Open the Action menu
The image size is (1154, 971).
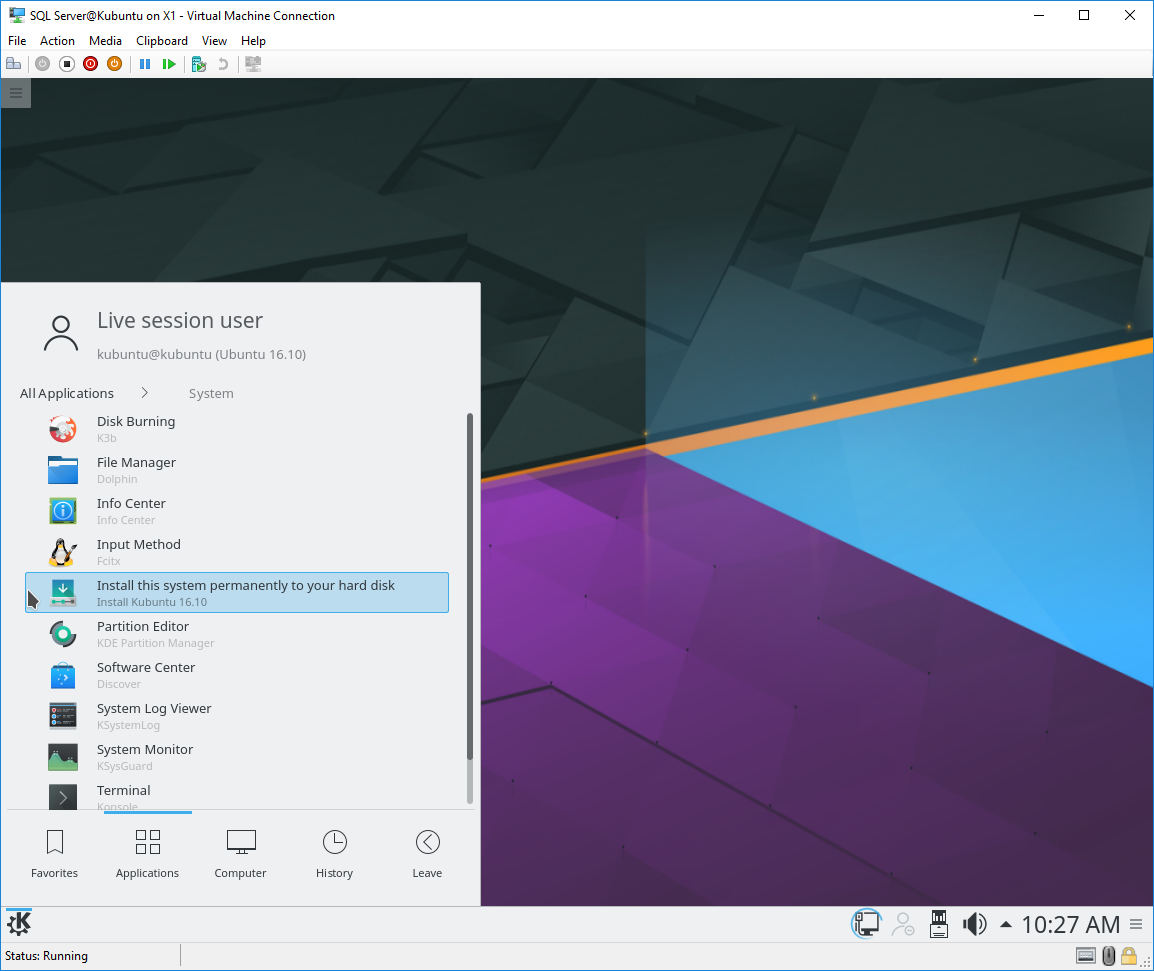[x=57, y=40]
